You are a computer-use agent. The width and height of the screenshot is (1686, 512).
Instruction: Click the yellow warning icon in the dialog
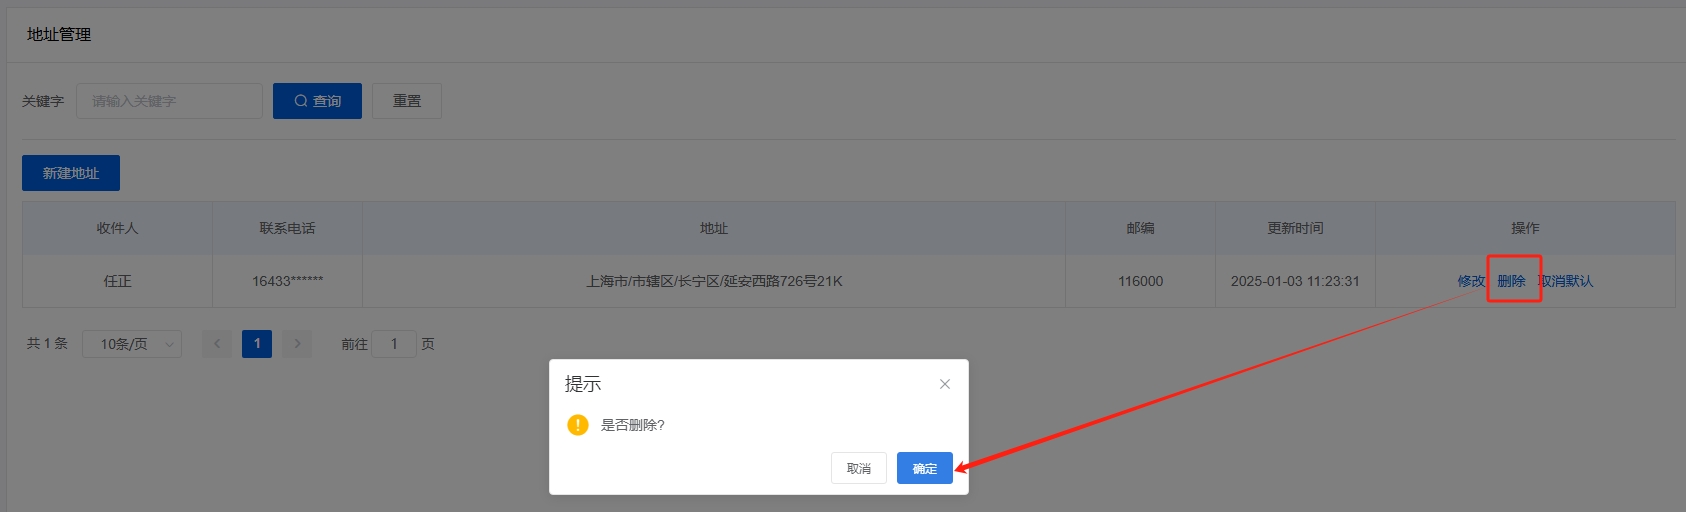point(578,425)
